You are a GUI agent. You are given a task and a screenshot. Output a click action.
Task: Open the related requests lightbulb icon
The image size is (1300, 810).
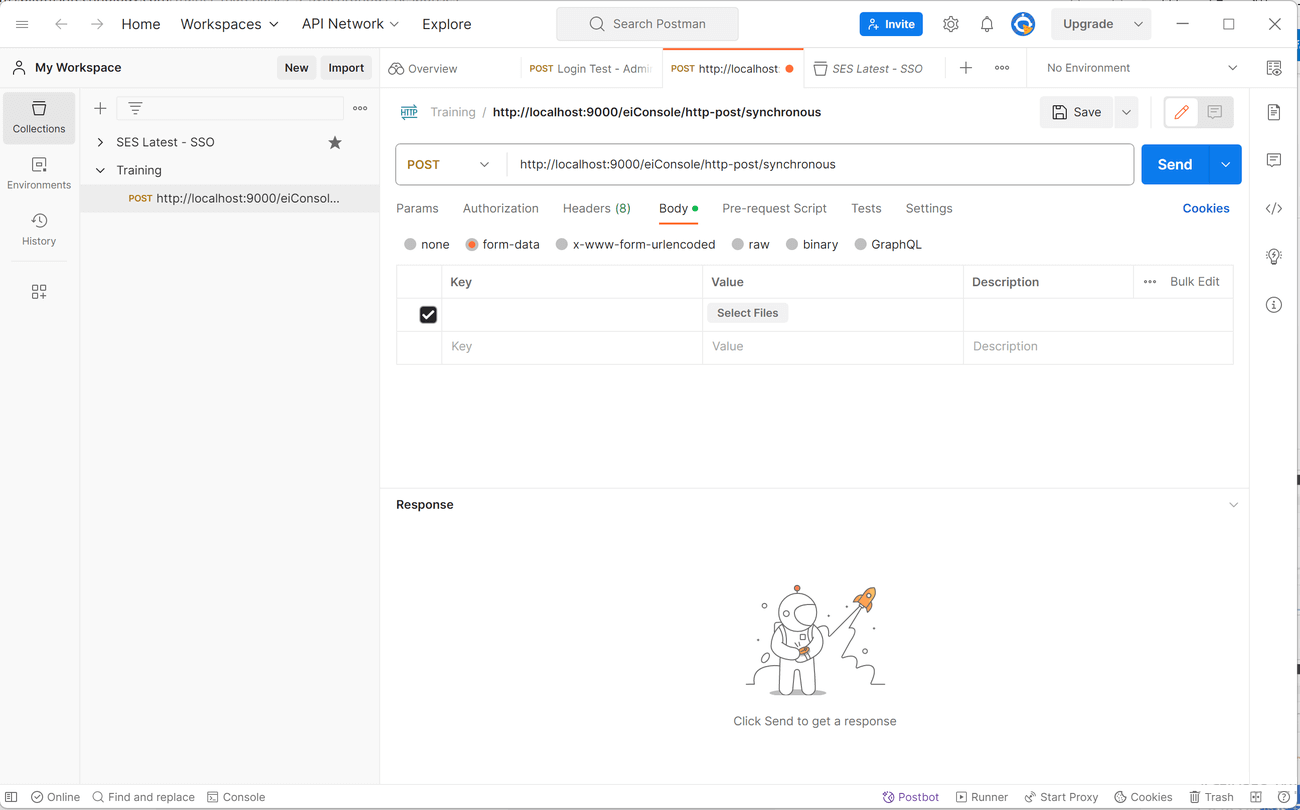[x=1274, y=256]
